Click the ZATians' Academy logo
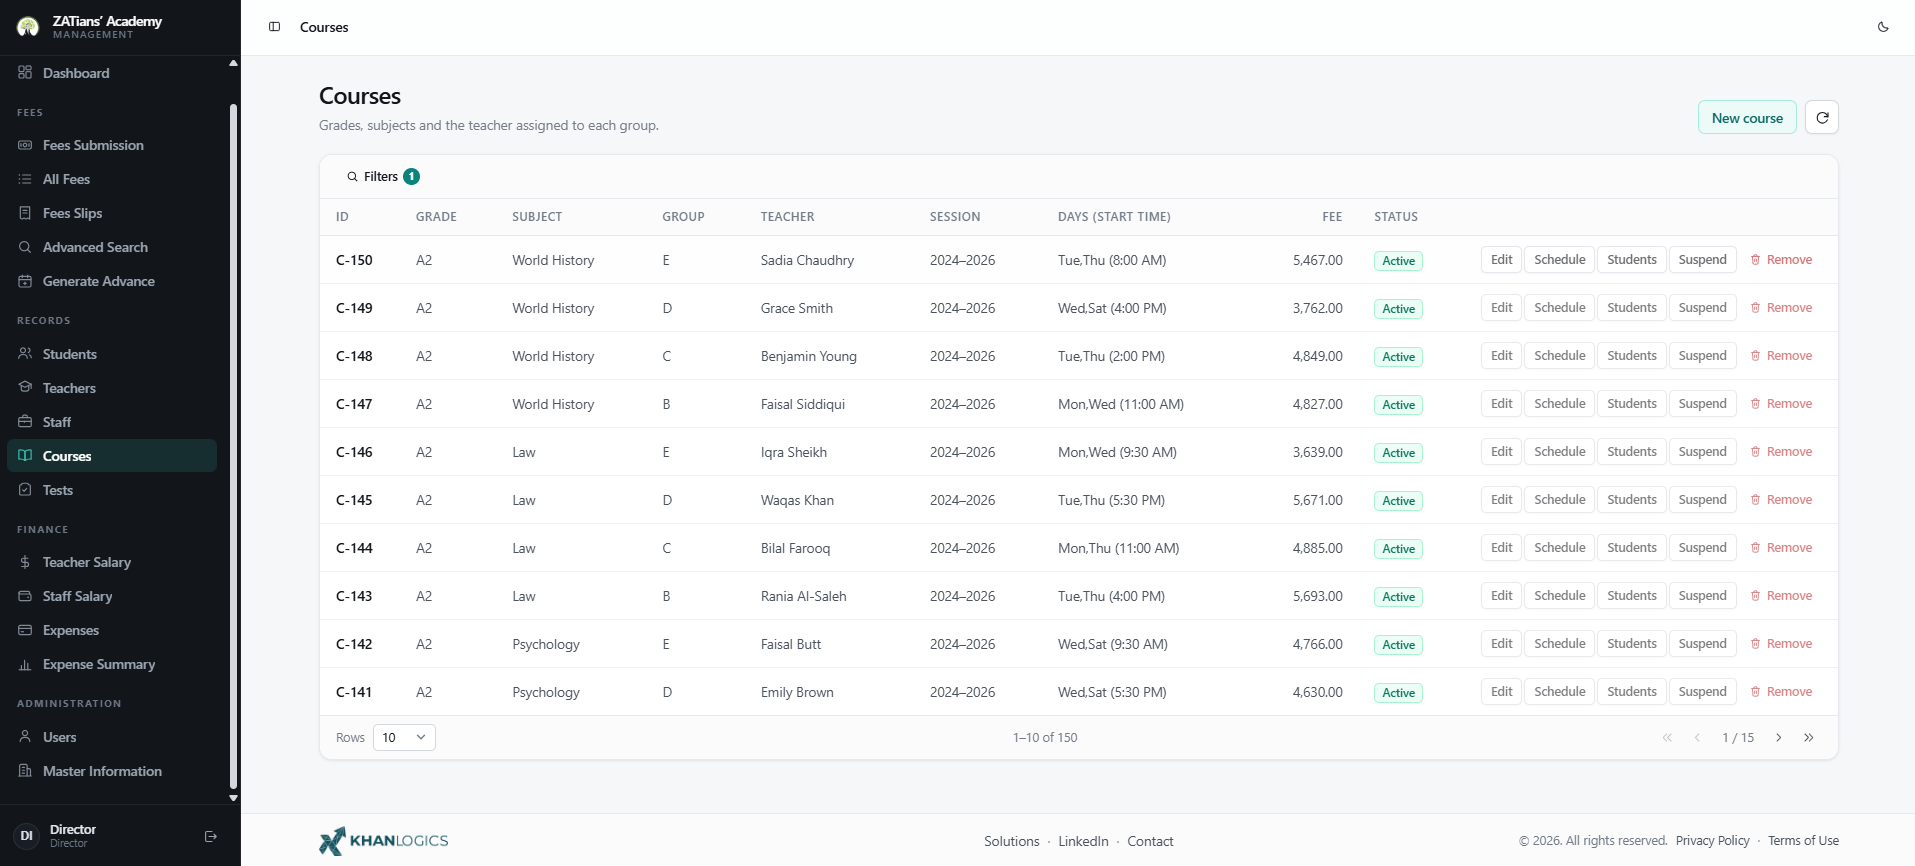The height and width of the screenshot is (866, 1915). point(28,27)
